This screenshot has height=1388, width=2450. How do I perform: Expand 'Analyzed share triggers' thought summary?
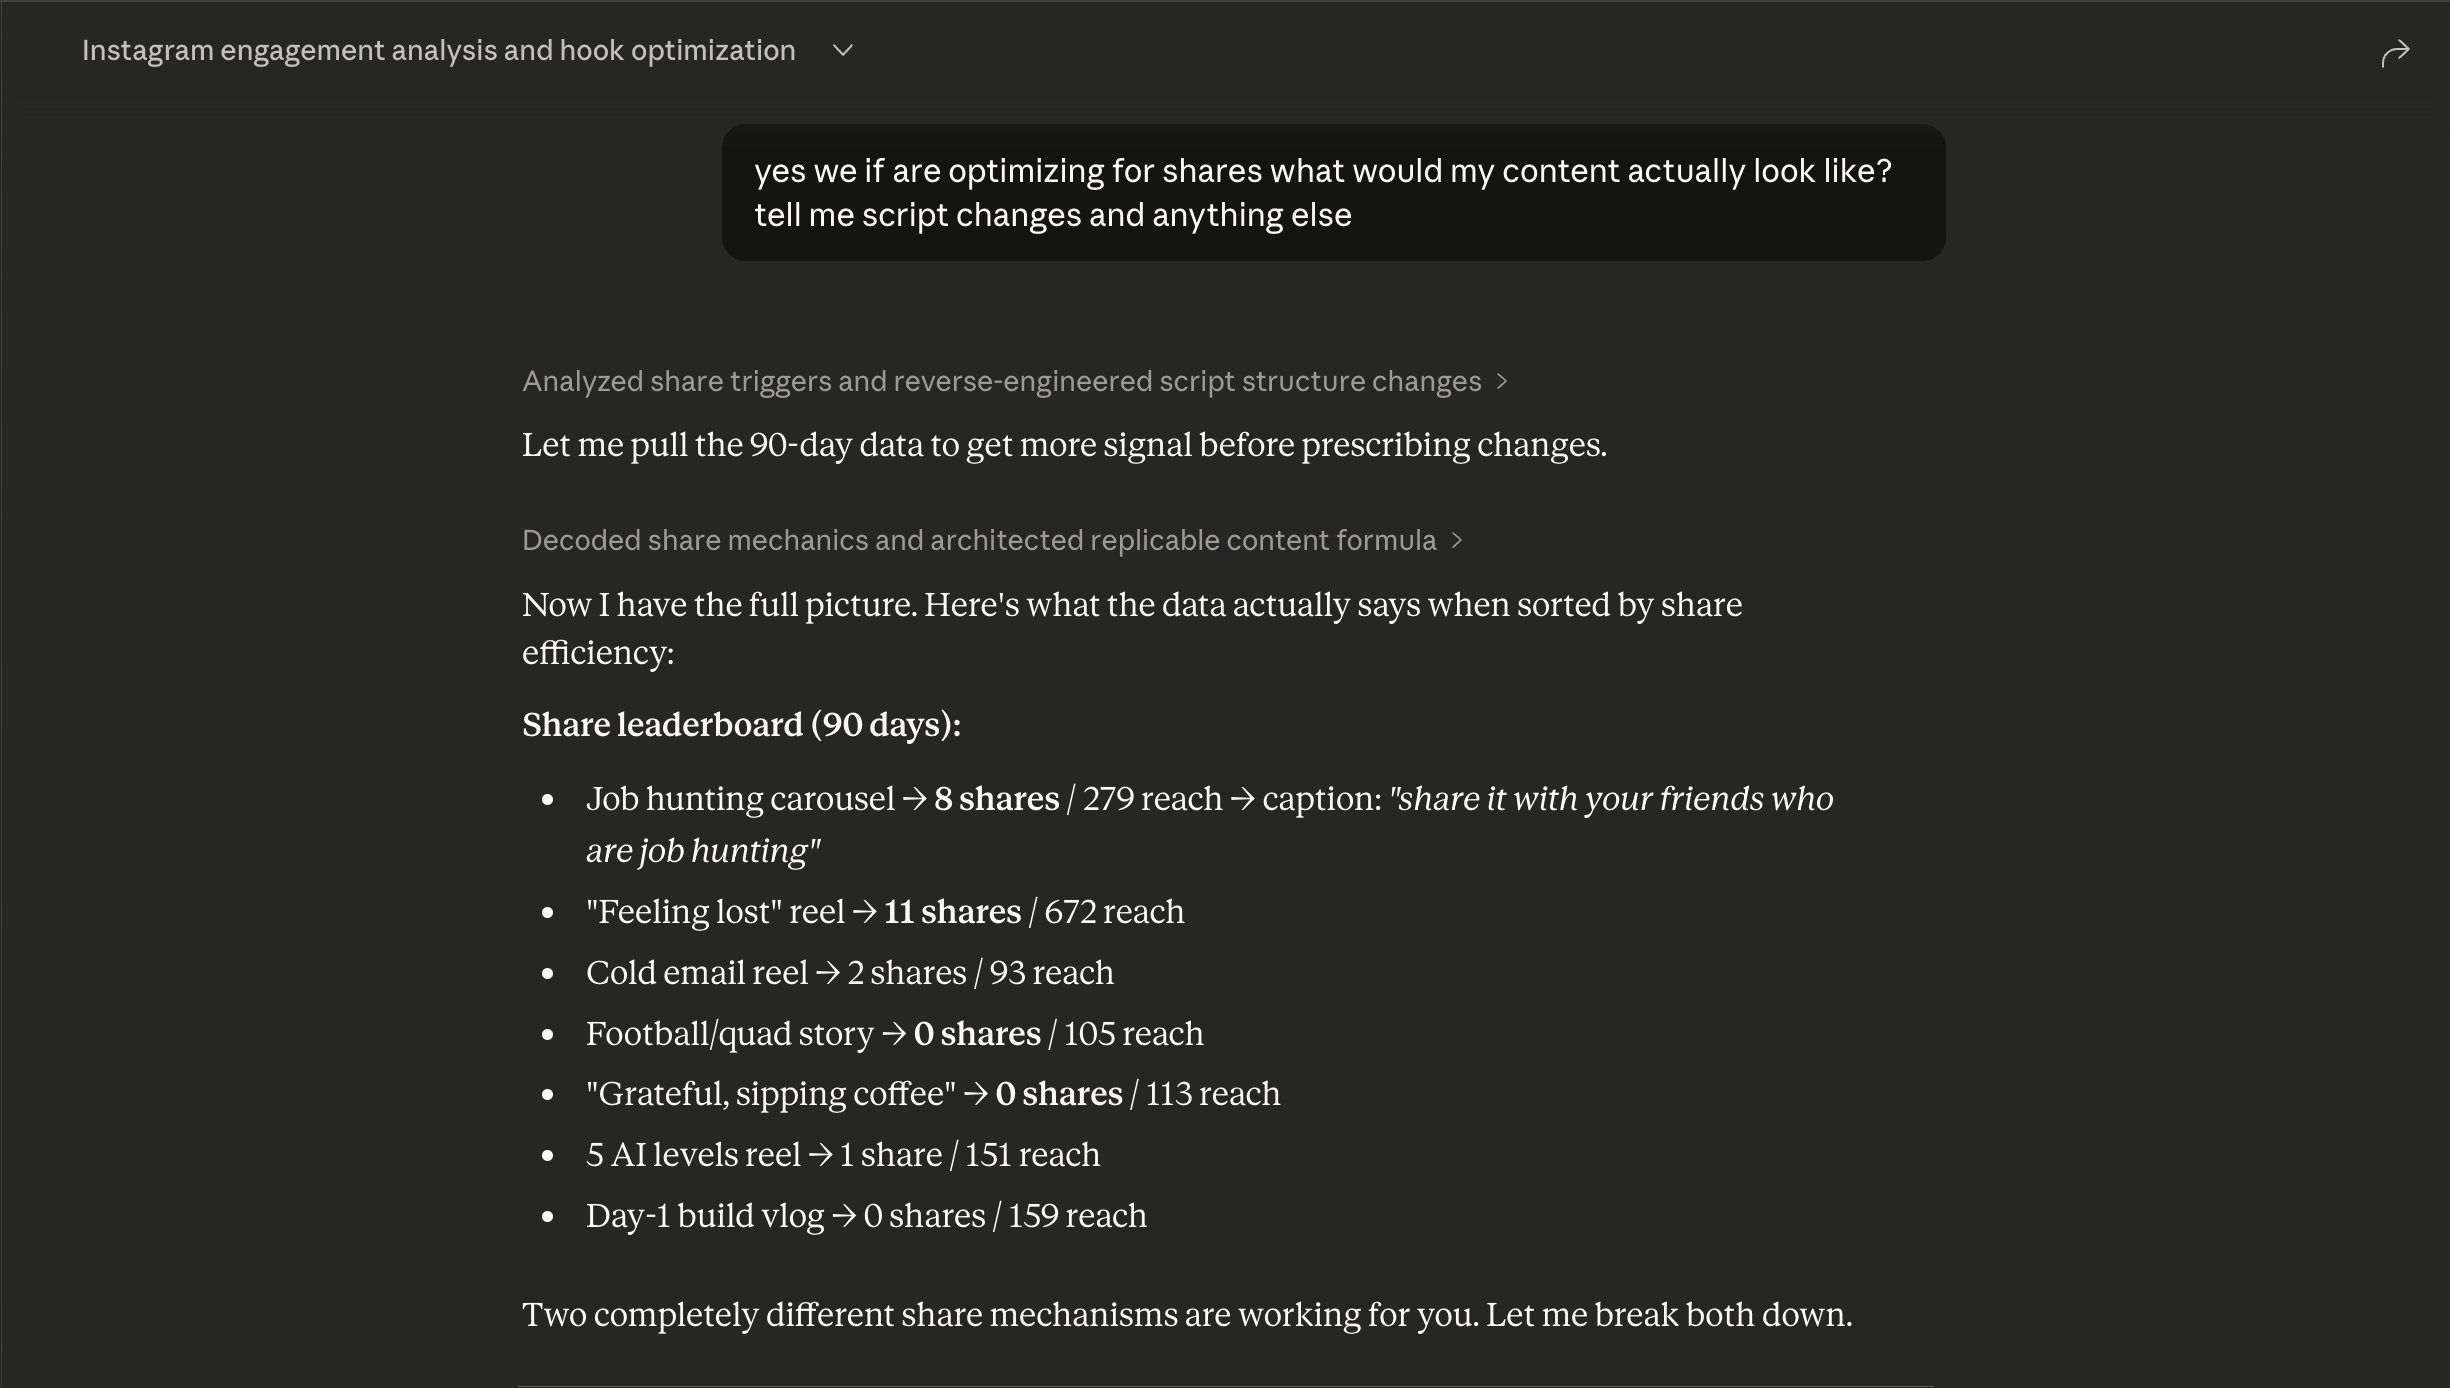click(1000, 381)
